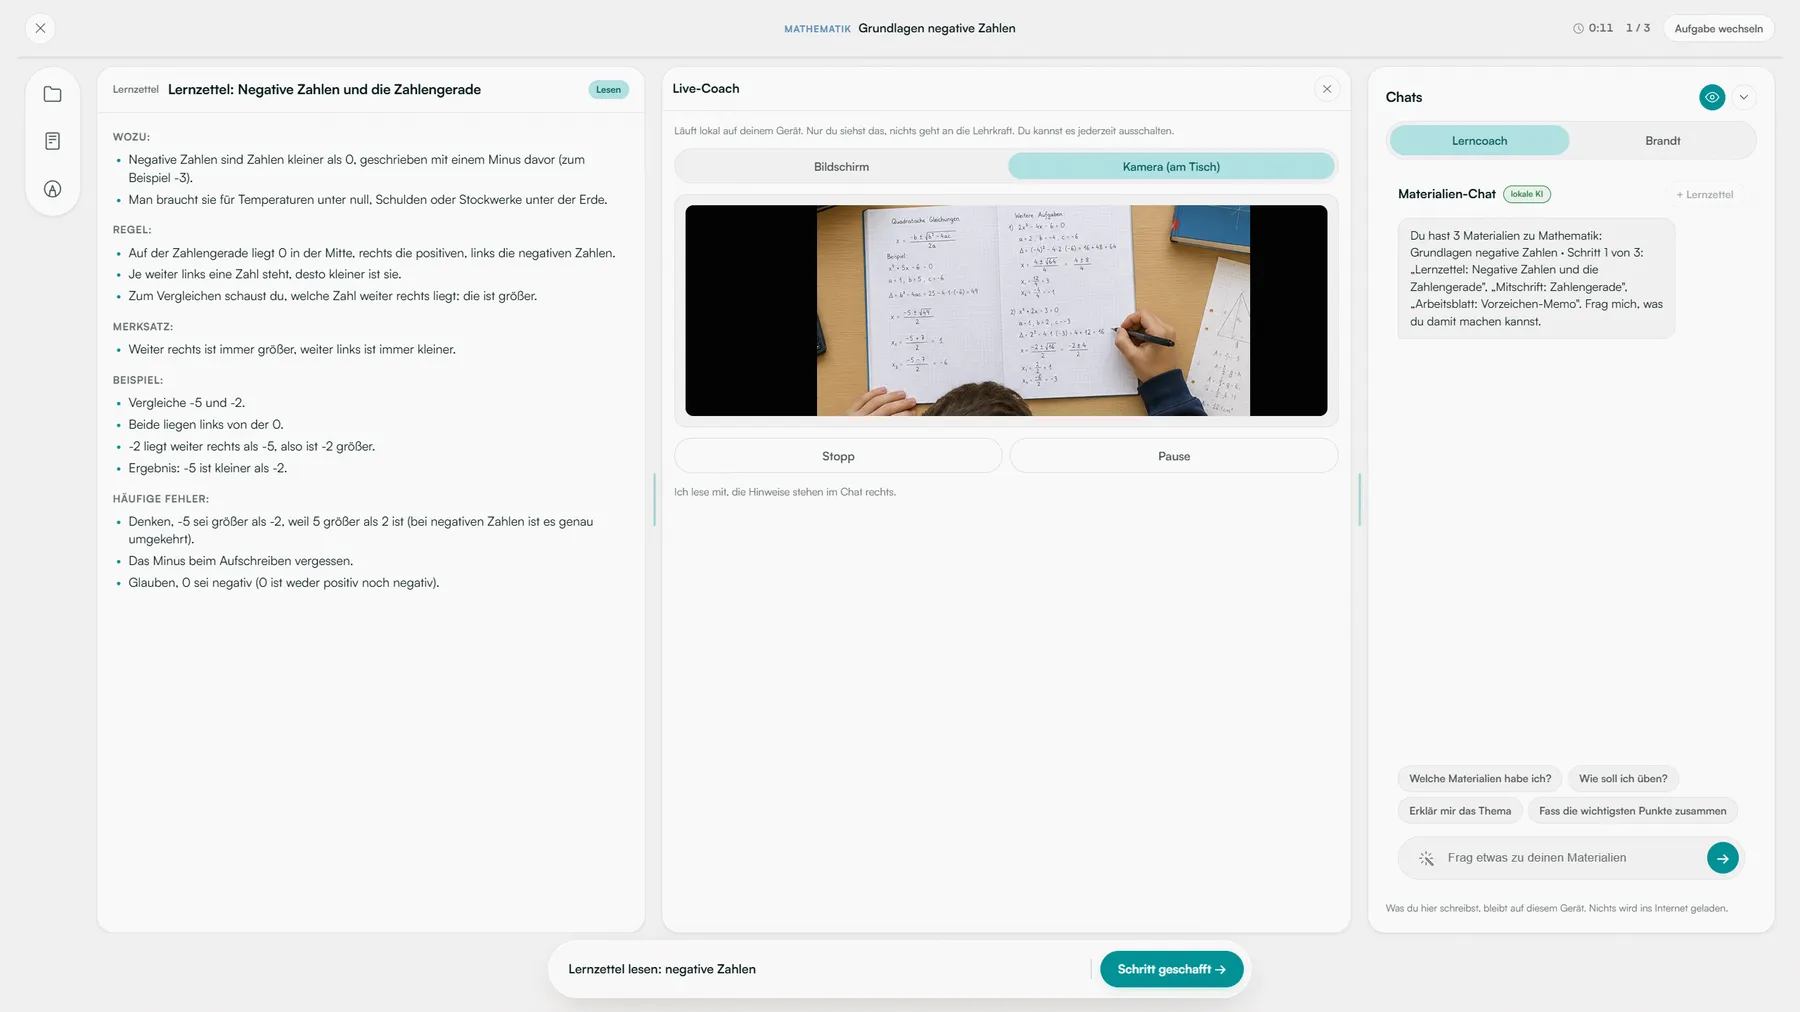Click the divider handle right of Live-Coach
The height and width of the screenshot is (1012, 1800).
[x=1359, y=500]
